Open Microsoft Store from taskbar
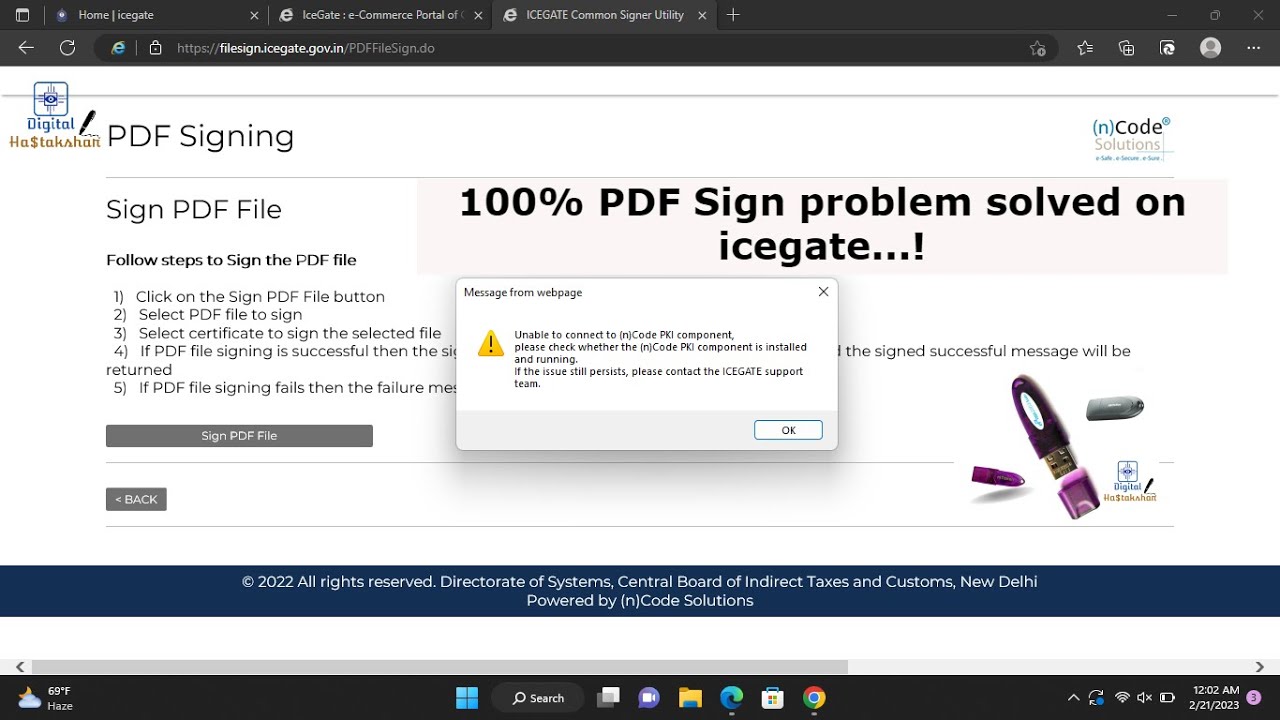 [772, 698]
